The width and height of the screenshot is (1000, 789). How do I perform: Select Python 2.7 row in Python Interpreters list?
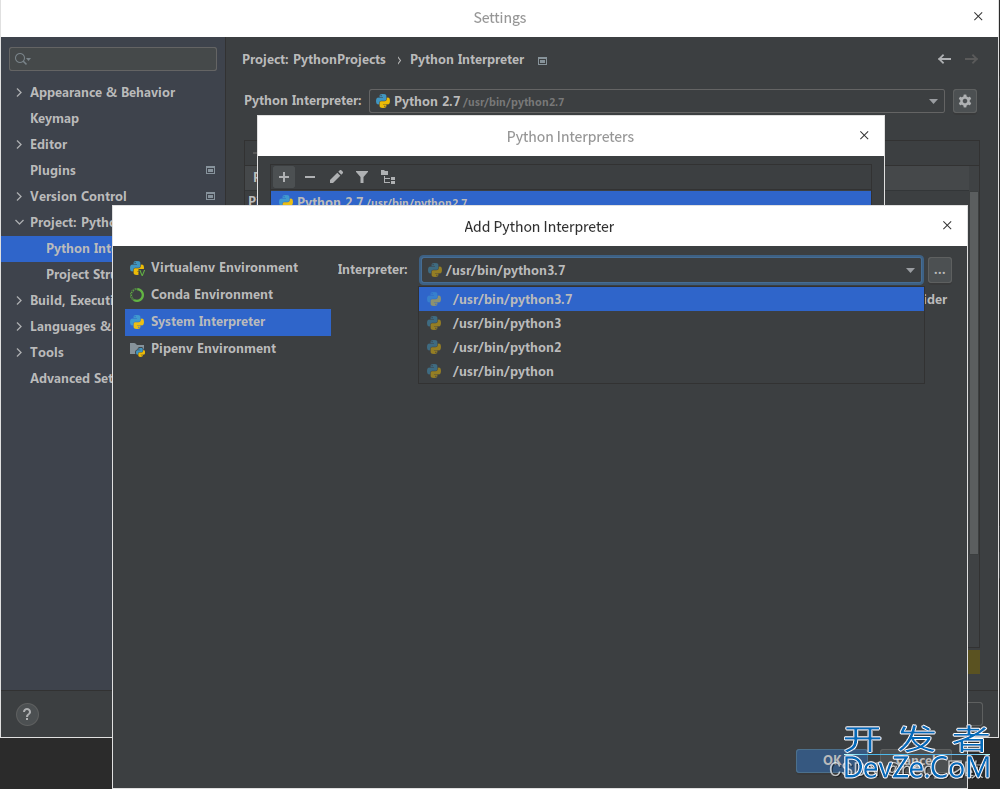click(571, 198)
